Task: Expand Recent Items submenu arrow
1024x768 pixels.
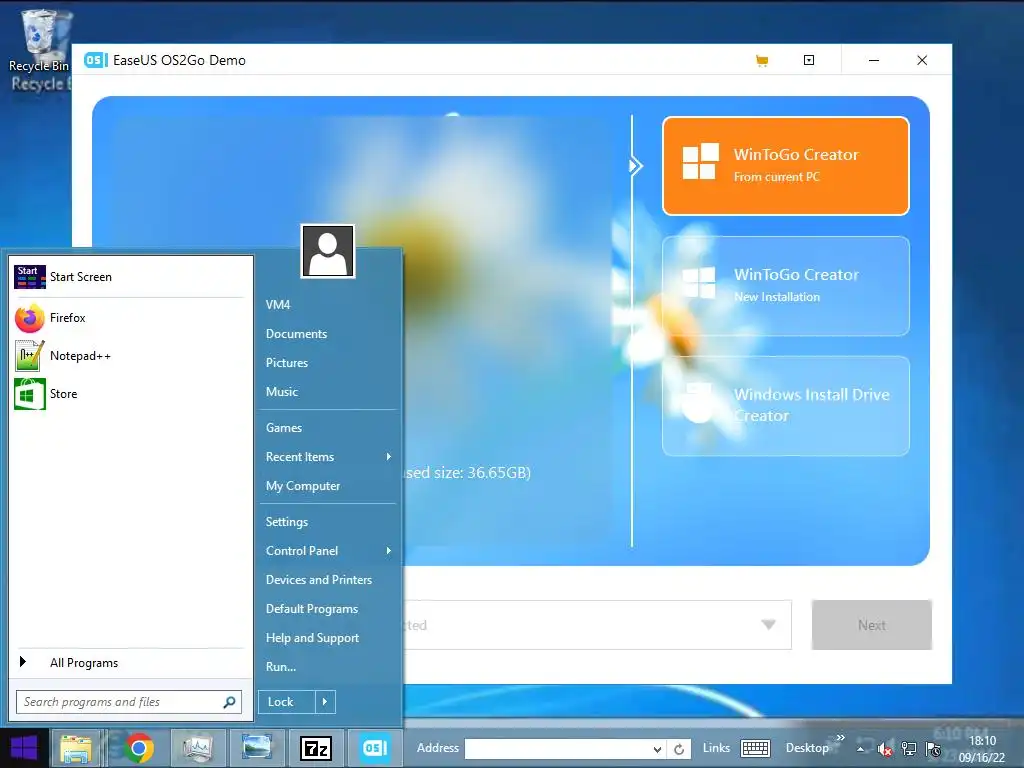Action: [389, 457]
